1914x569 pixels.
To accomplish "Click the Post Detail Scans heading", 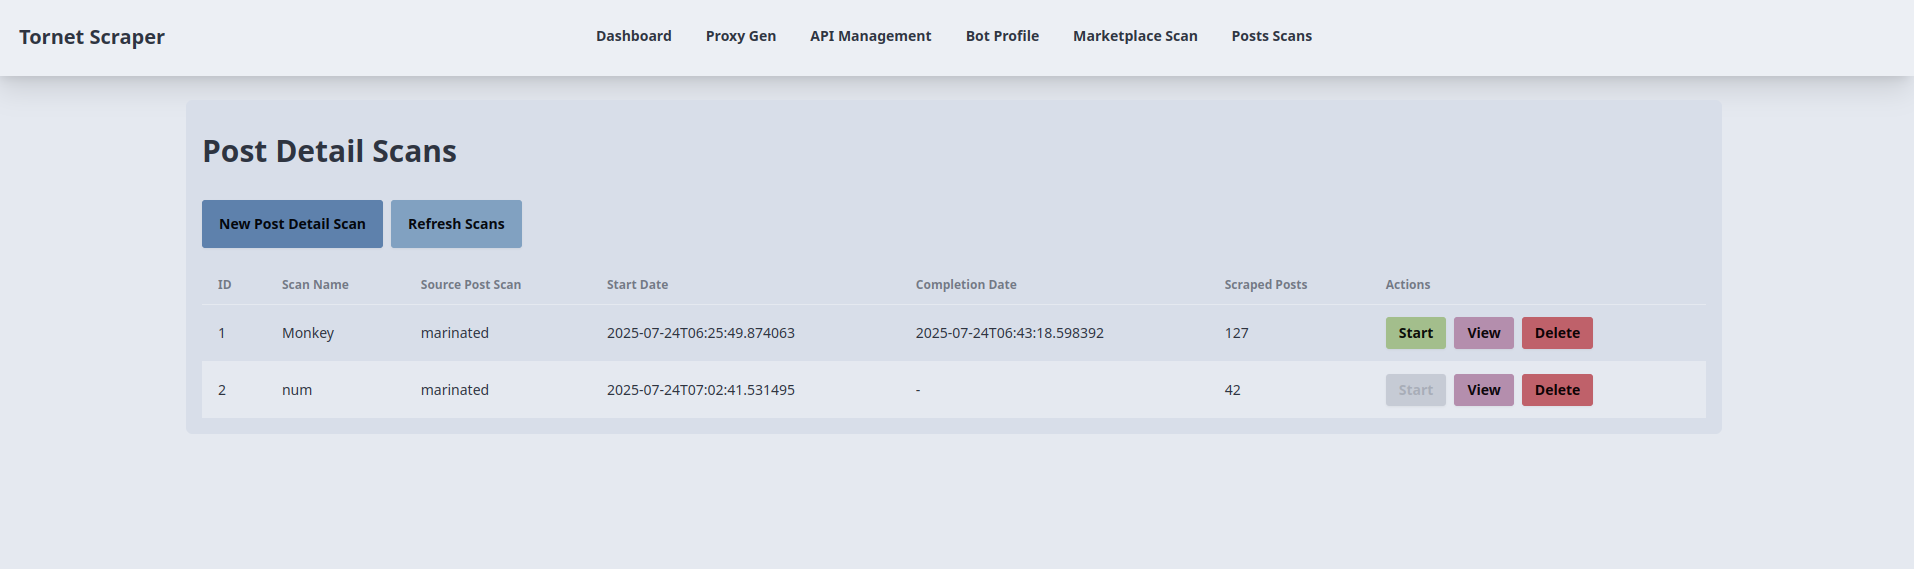I will tap(329, 151).
